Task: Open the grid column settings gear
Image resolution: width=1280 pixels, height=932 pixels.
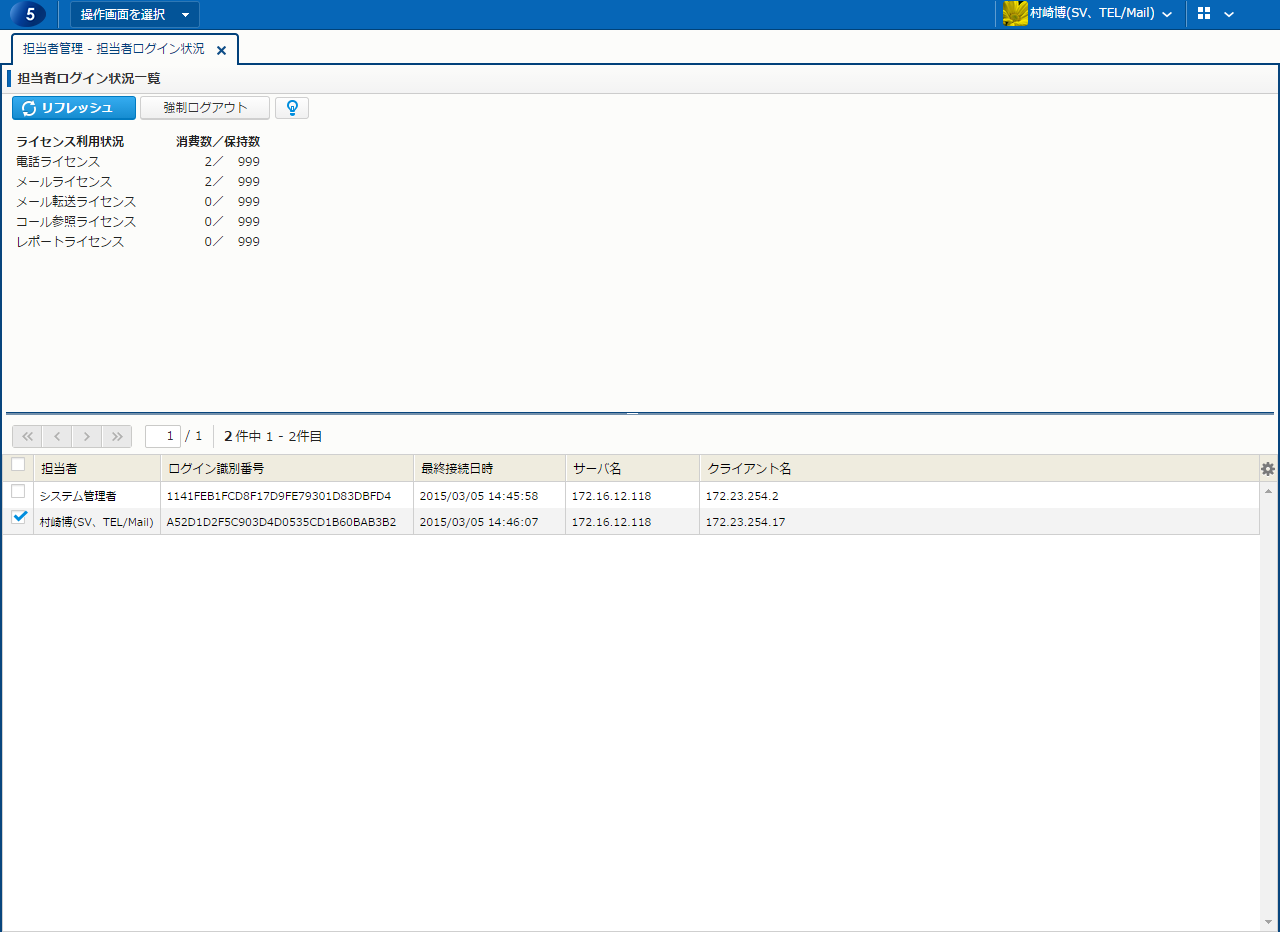Action: click(1268, 469)
